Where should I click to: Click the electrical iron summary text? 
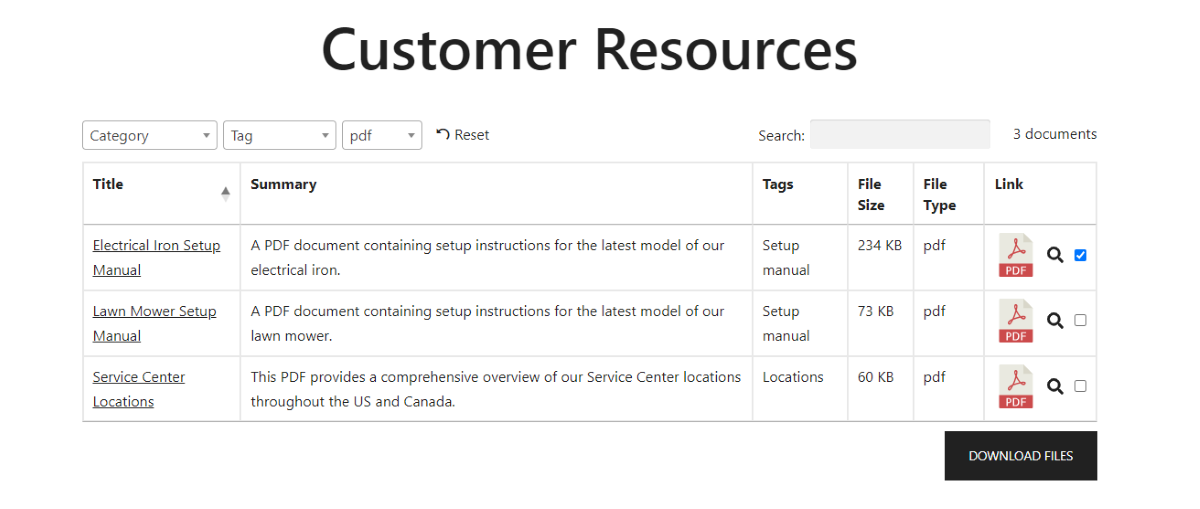(x=488, y=258)
